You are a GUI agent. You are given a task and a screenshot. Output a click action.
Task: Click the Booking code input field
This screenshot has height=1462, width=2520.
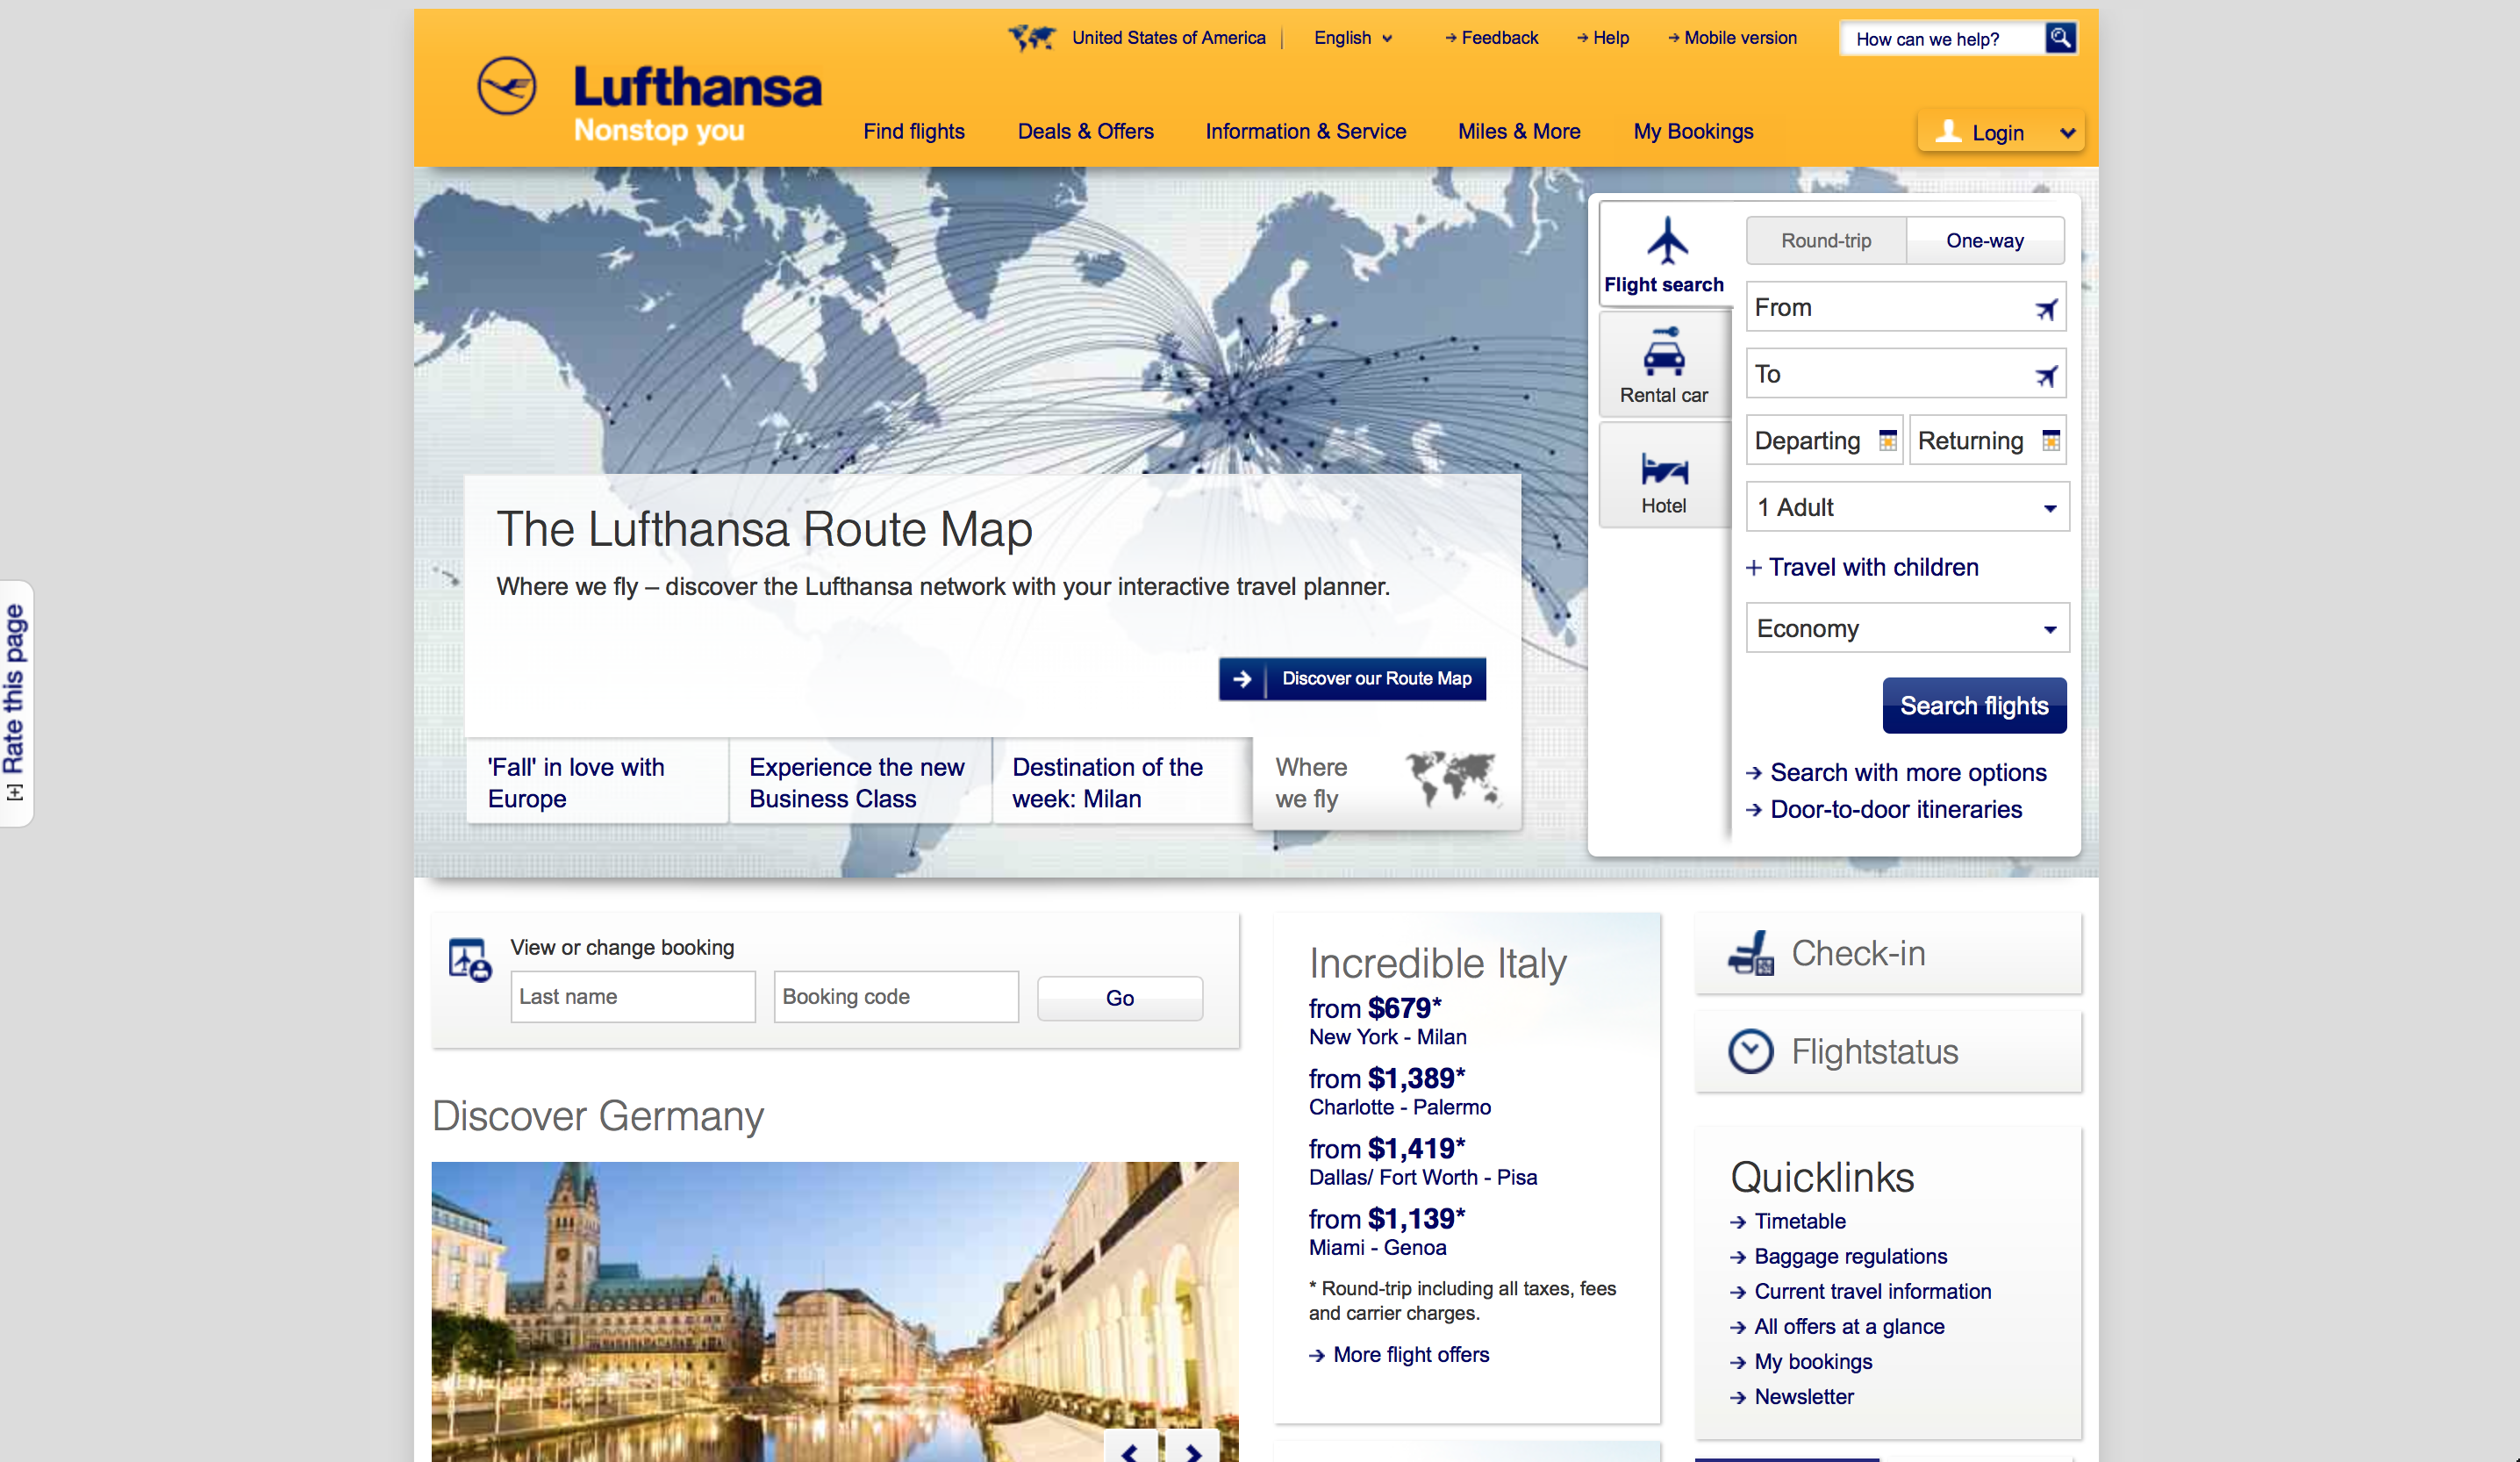[x=896, y=997]
